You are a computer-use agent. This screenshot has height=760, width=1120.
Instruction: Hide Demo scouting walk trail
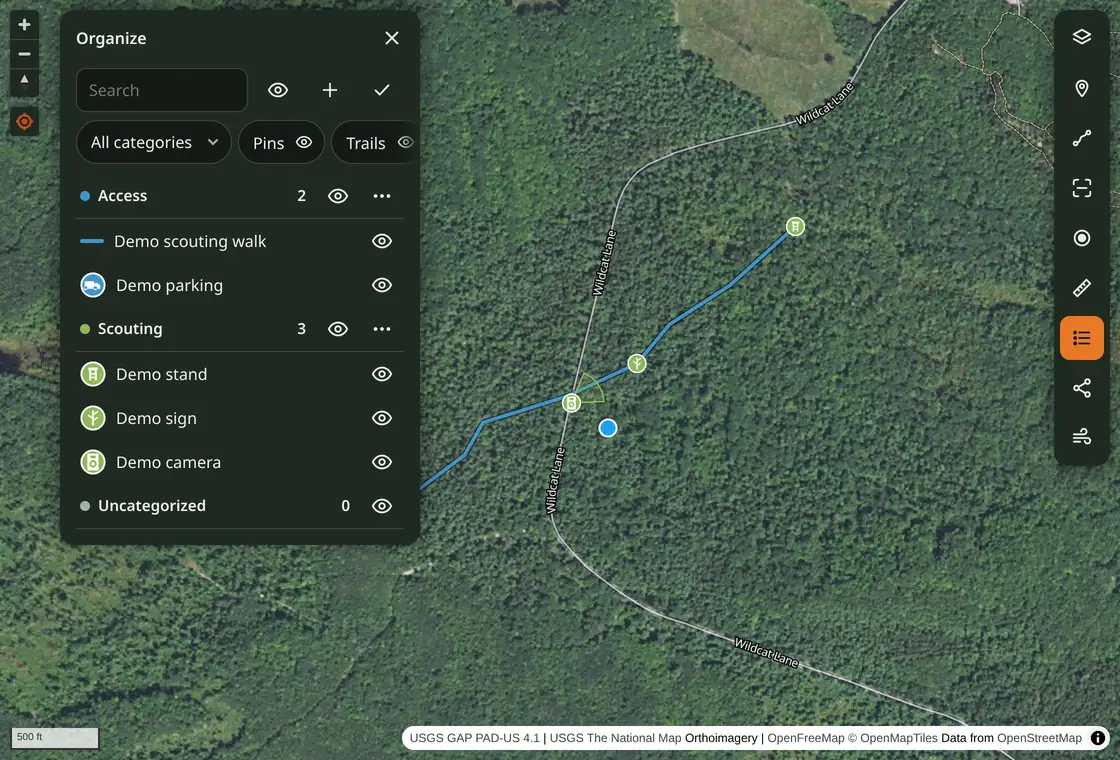pyautogui.click(x=382, y=241)
